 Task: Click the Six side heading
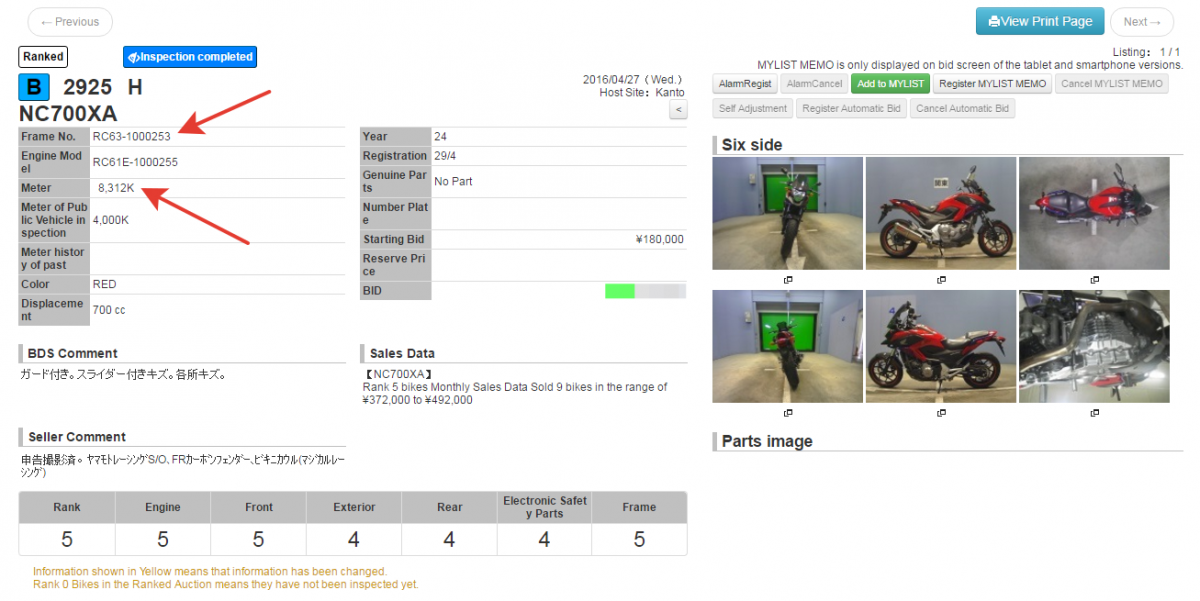pos(752,145)
